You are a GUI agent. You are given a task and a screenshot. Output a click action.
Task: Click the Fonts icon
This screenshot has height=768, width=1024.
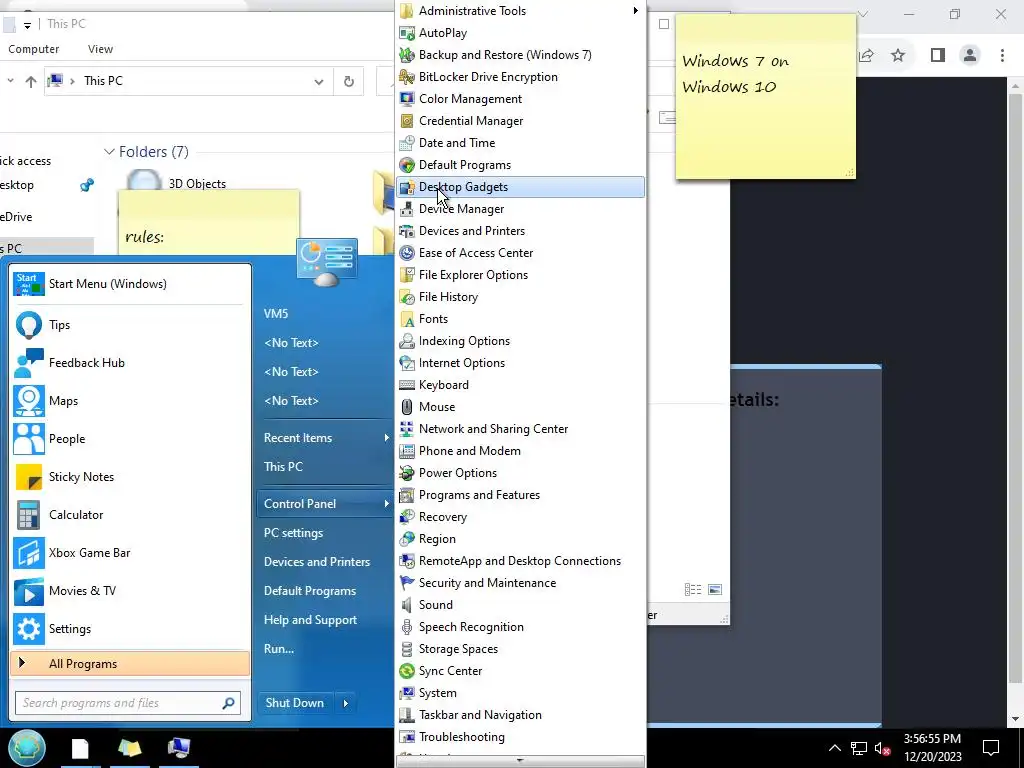pos(407,319)
